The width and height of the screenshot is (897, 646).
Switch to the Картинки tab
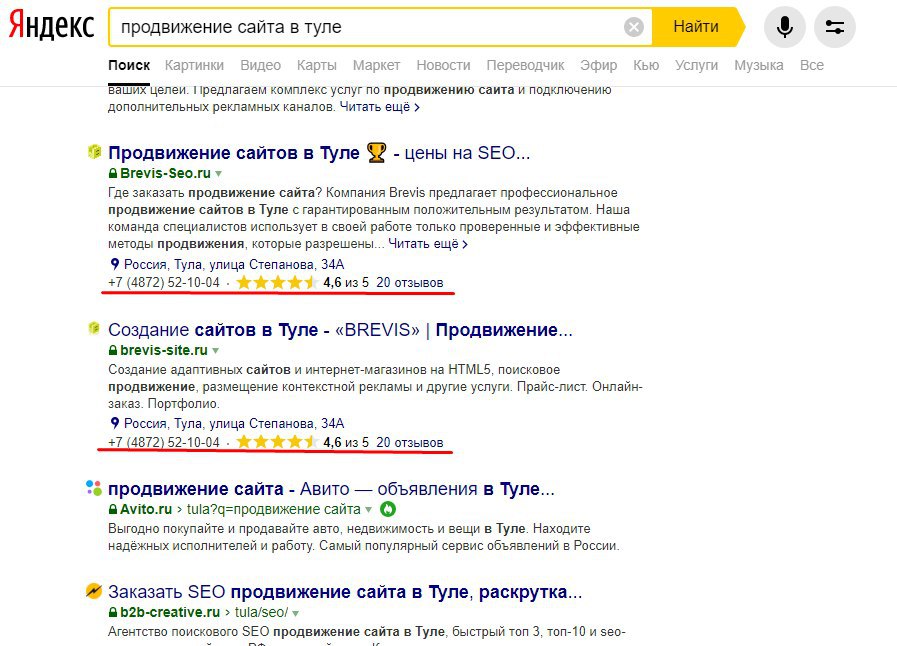(195, 65)
